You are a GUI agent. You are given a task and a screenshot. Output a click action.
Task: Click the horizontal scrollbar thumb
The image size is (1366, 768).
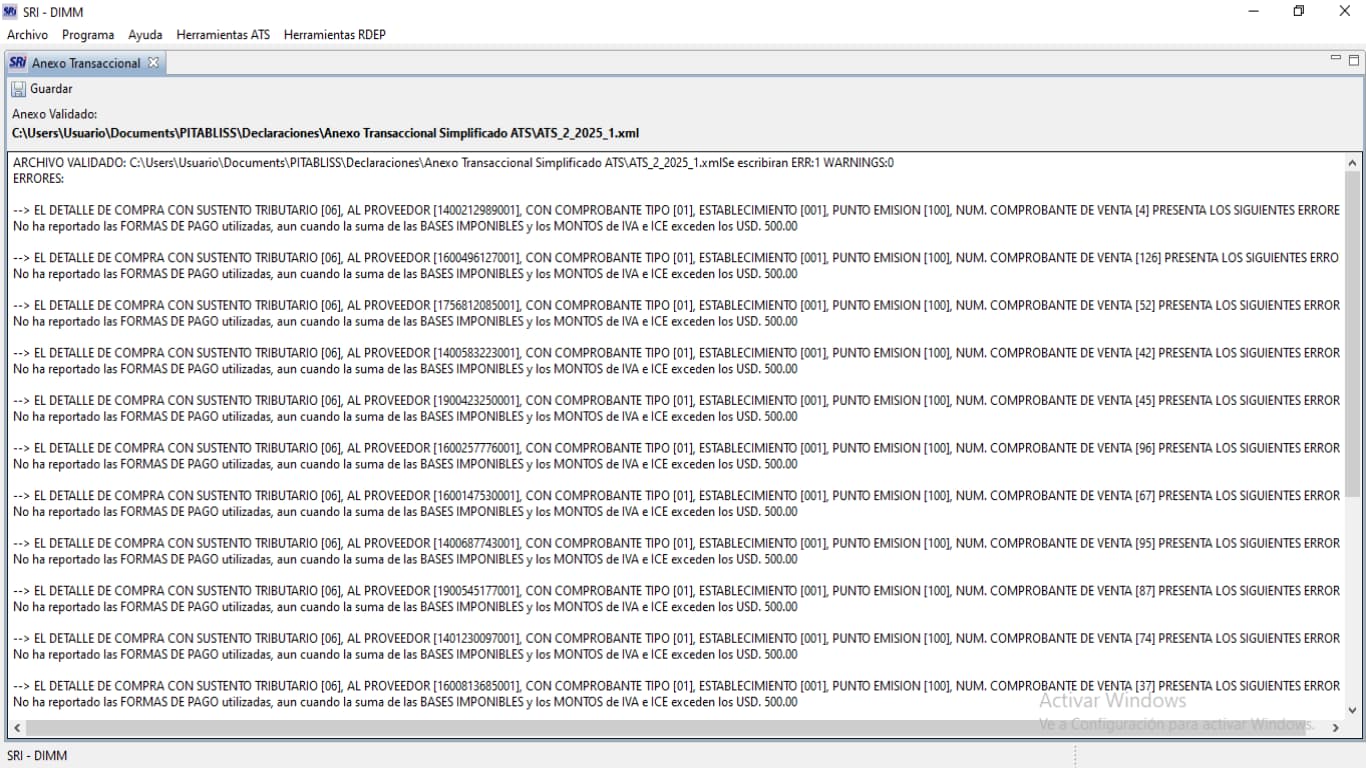[665, 728]
